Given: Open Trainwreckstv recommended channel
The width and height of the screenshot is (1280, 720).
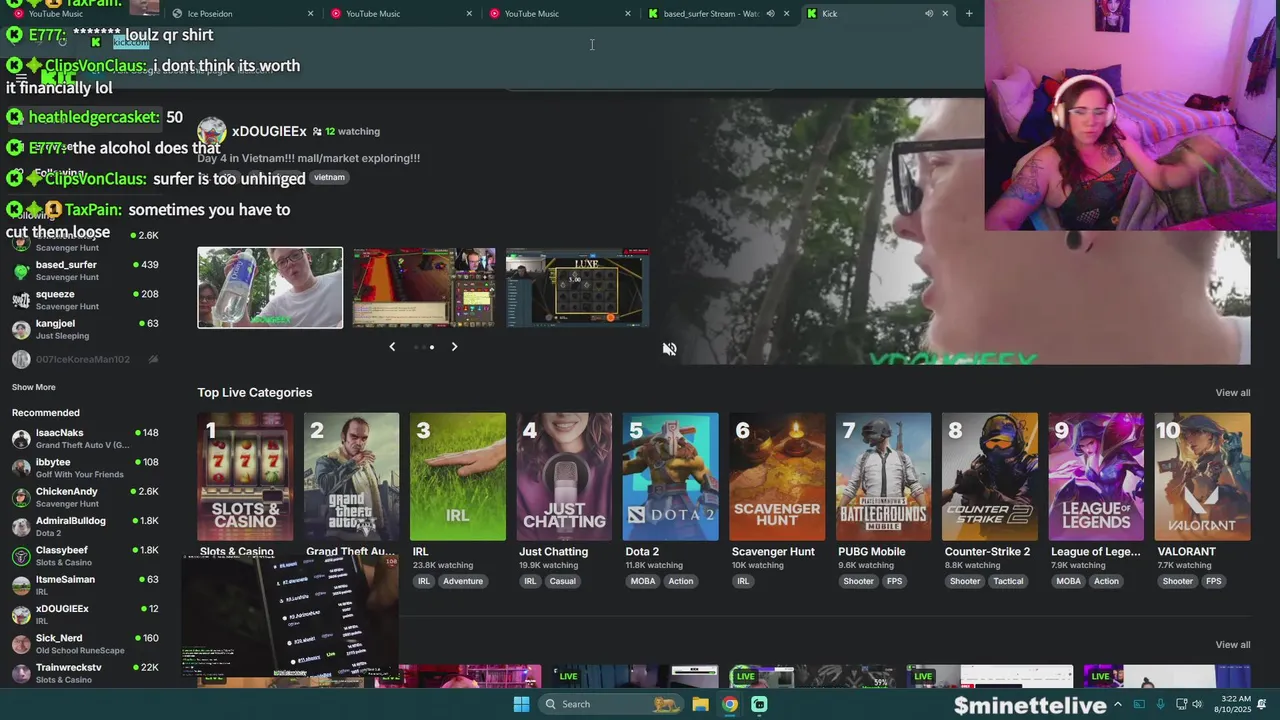Looking at the screenshot, I should click(x=85, y=673).
